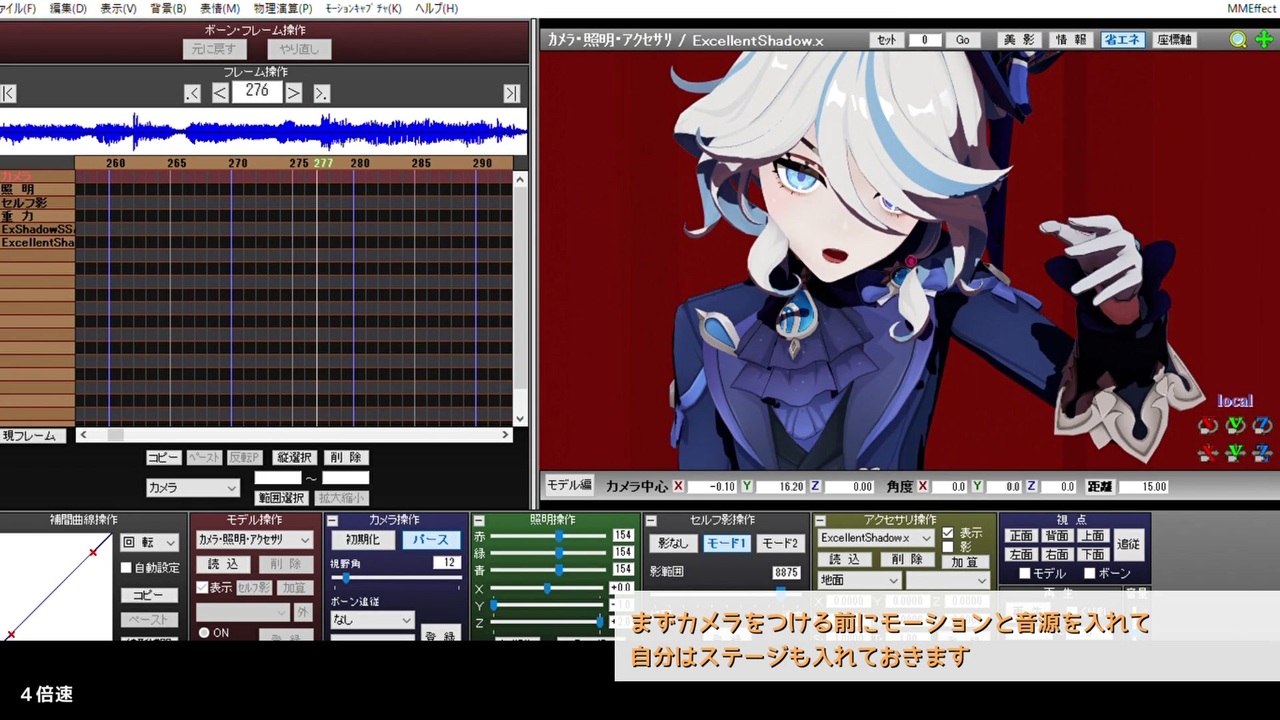Click the green cross move view icon
Viewport: 1280px width, 720px height.
point(1263,40)
